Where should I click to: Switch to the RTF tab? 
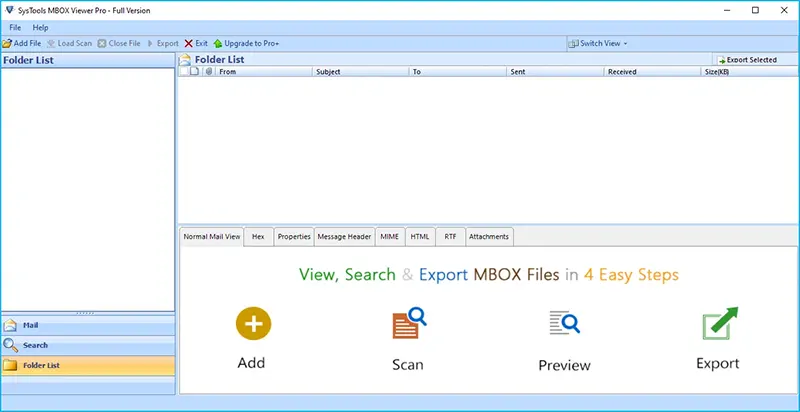pyautogui.click(x=450, y=237)
